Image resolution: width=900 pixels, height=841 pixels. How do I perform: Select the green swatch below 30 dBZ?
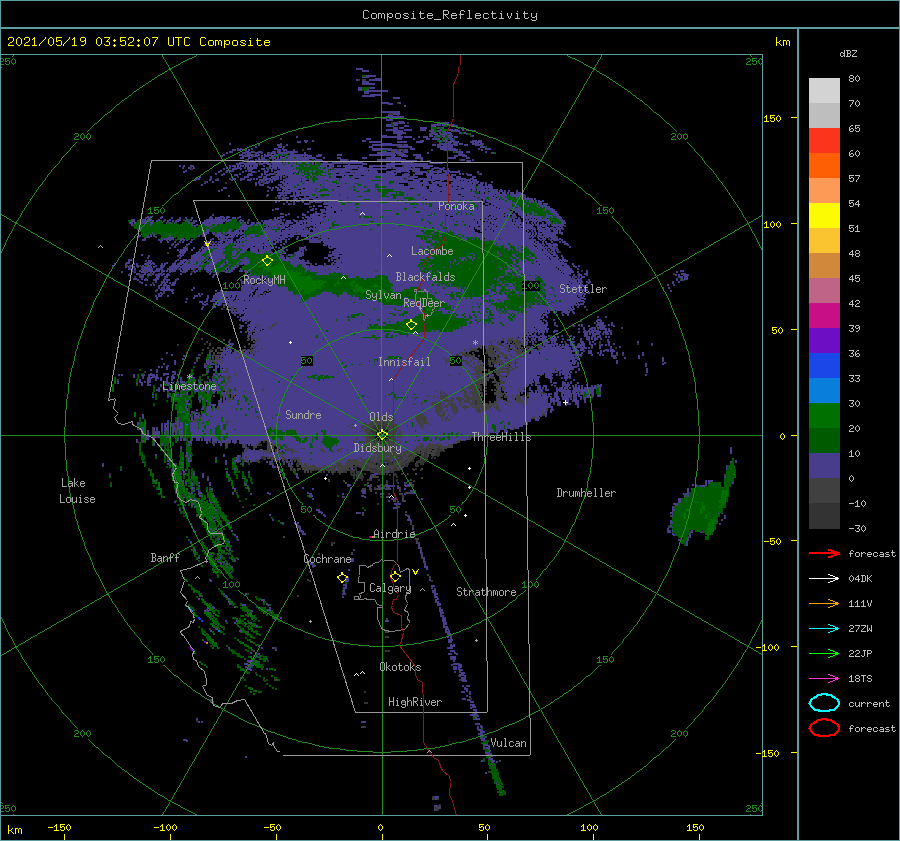824,416
